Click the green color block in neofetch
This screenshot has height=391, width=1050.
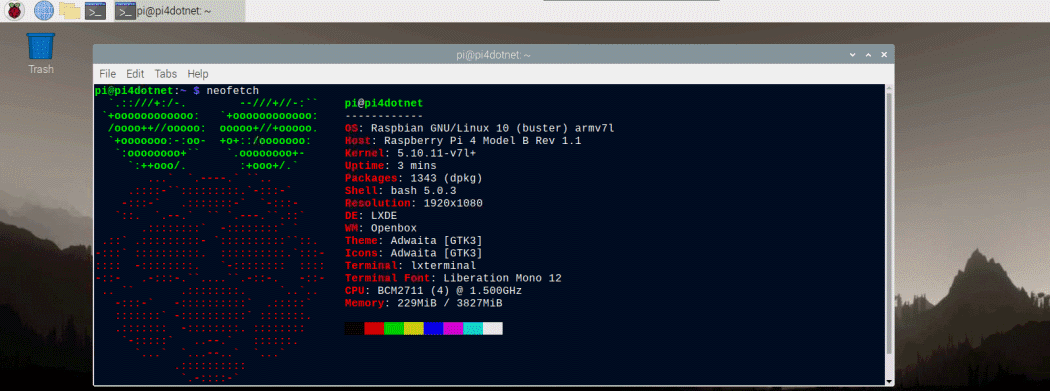point(394,329)
